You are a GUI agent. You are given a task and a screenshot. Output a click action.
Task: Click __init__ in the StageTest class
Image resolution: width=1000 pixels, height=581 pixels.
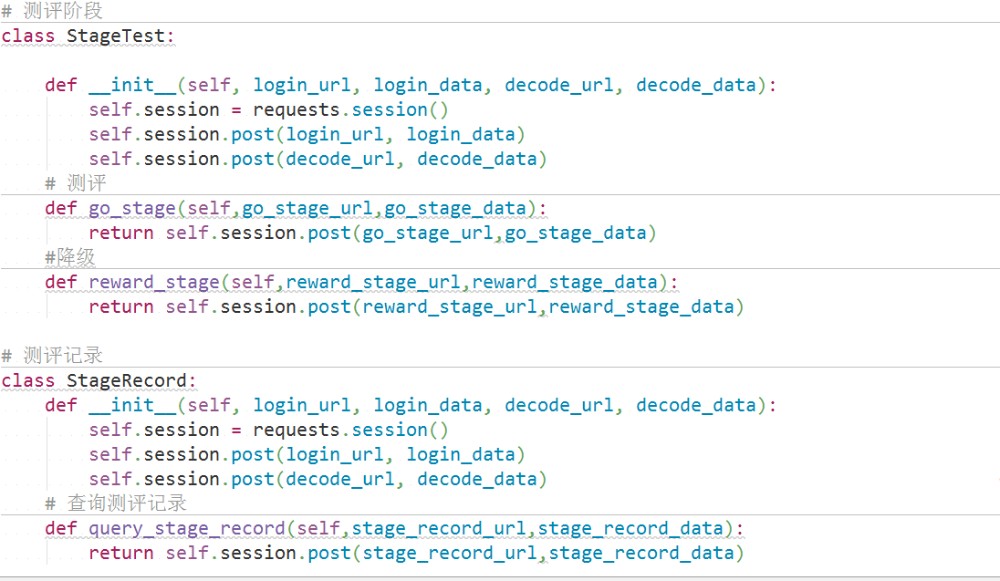click(133, 85)
